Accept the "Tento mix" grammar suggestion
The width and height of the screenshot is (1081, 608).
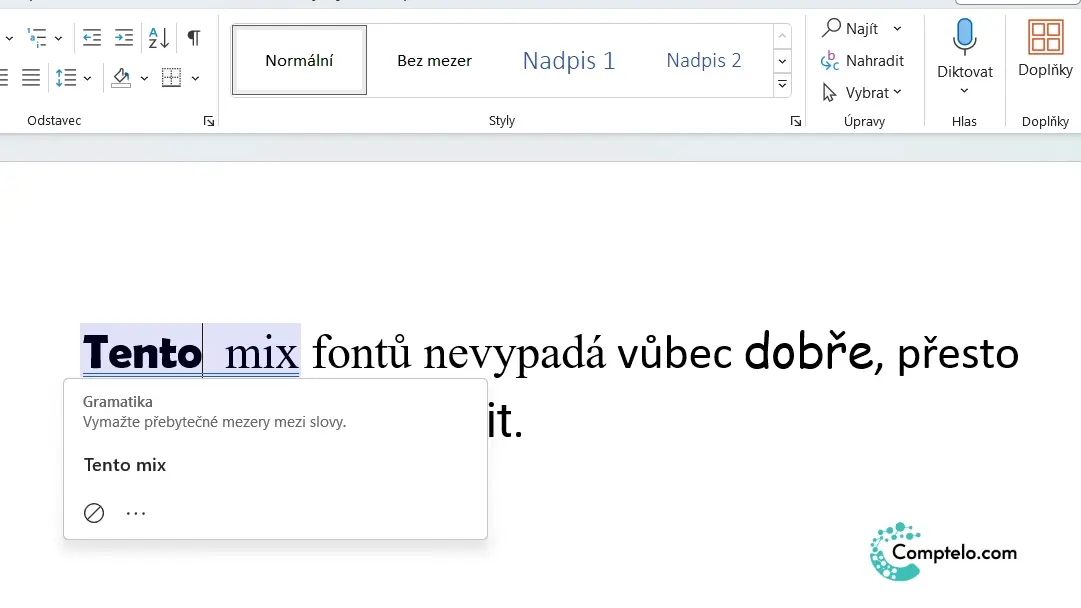coord(125,465)
